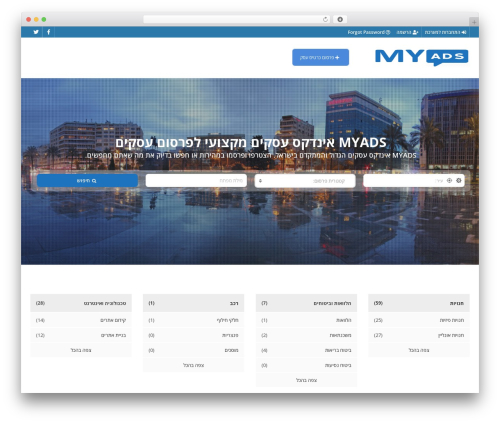Click view-all under the (59) category
Image resolution: width=500 pixels, height=423 pixels.
419,350
